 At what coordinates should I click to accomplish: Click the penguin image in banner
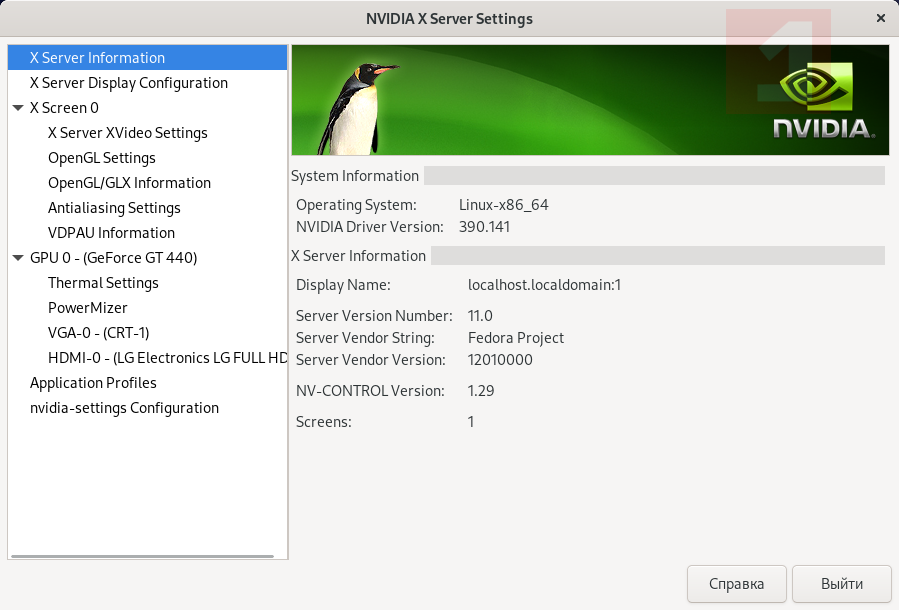(357, 109)
